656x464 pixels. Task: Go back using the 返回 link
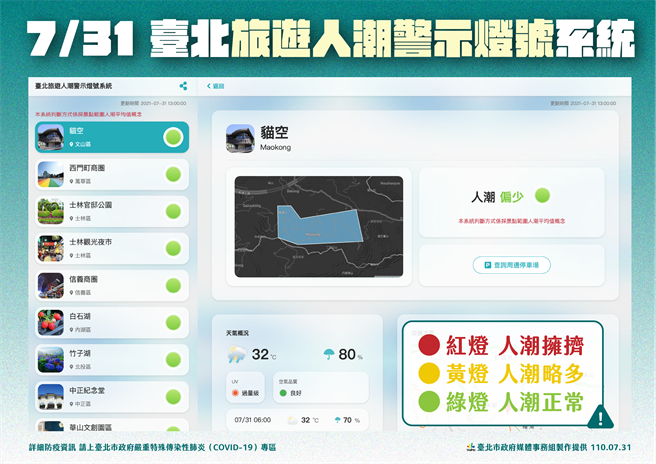coord(215,86)
